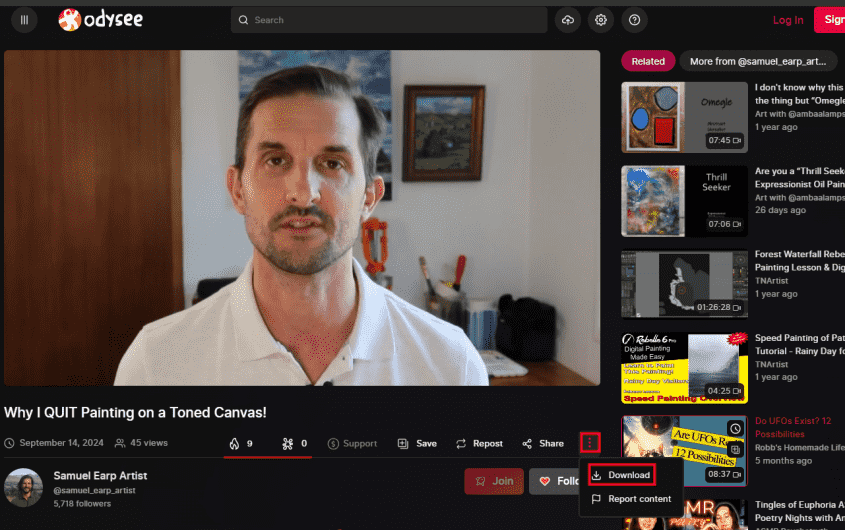Click the Follow heart button
845x530 pixels.
(558, 481)
